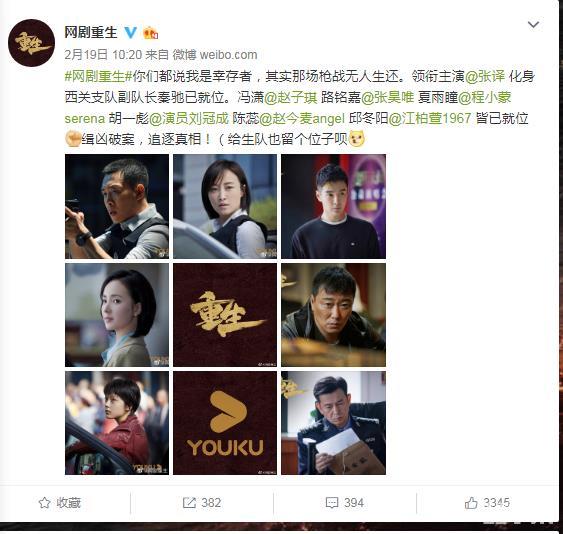The width and height of the screenshot is (563, 534).
Task: Open the 网剧重生 account name link
Action: [x=91, y=32]
